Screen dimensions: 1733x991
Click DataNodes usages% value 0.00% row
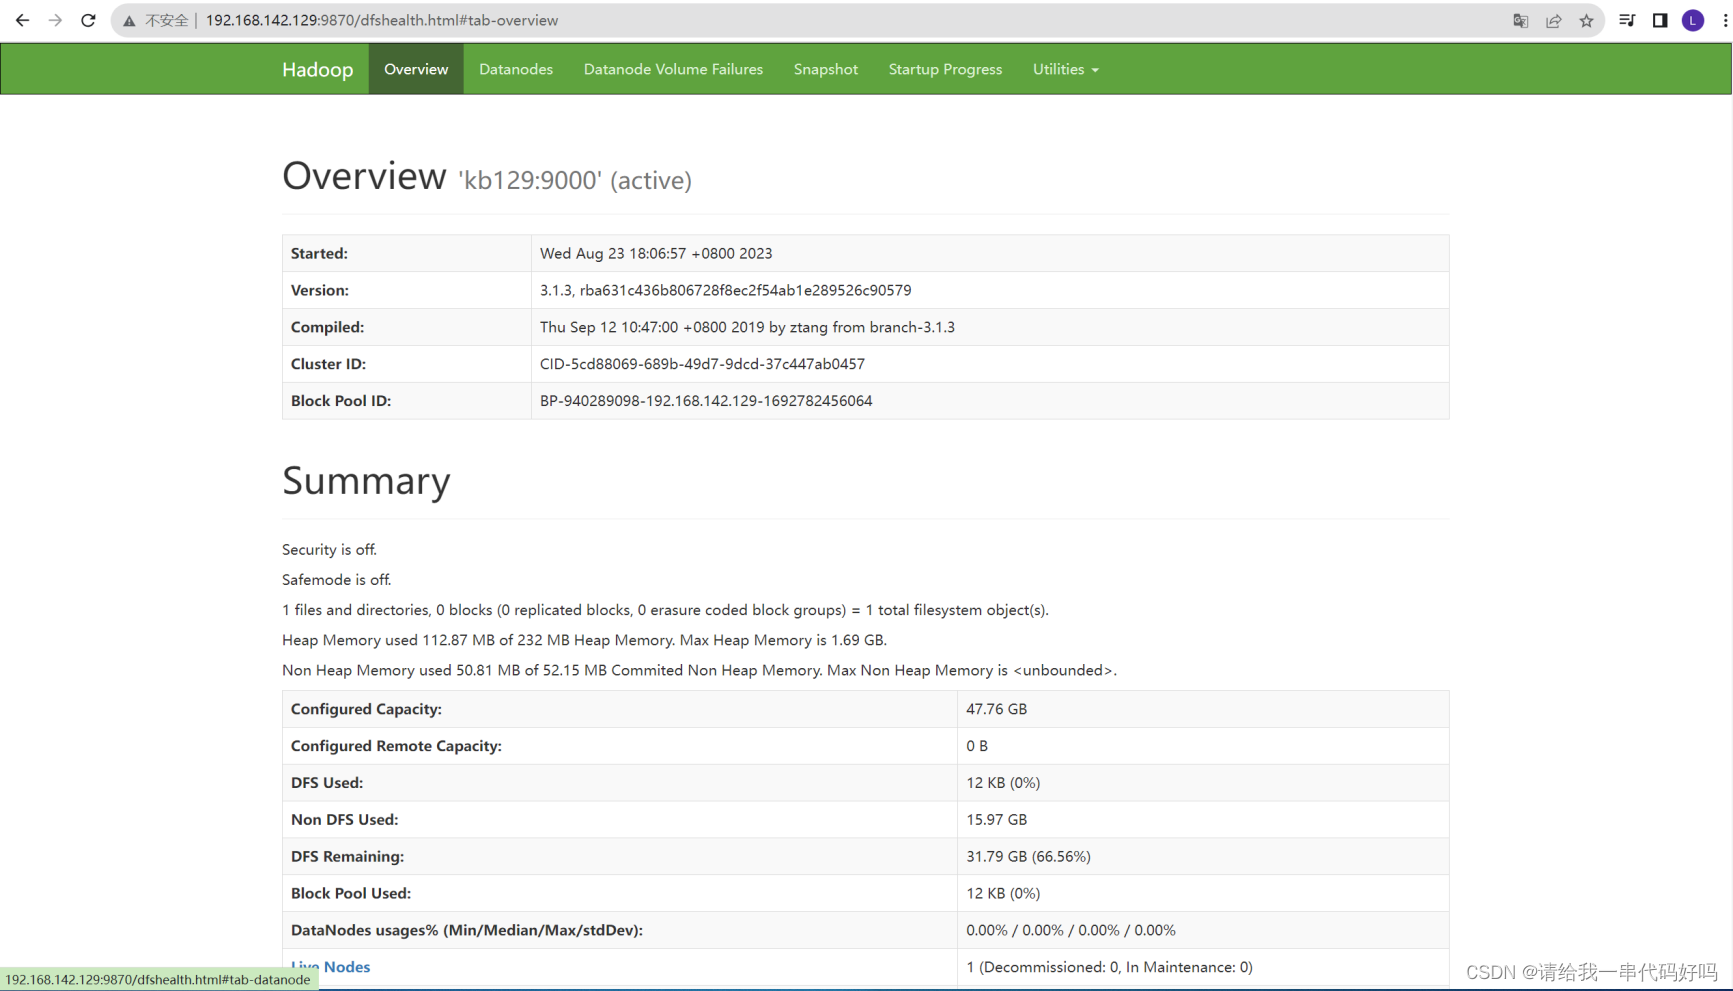coord(1071,931)
